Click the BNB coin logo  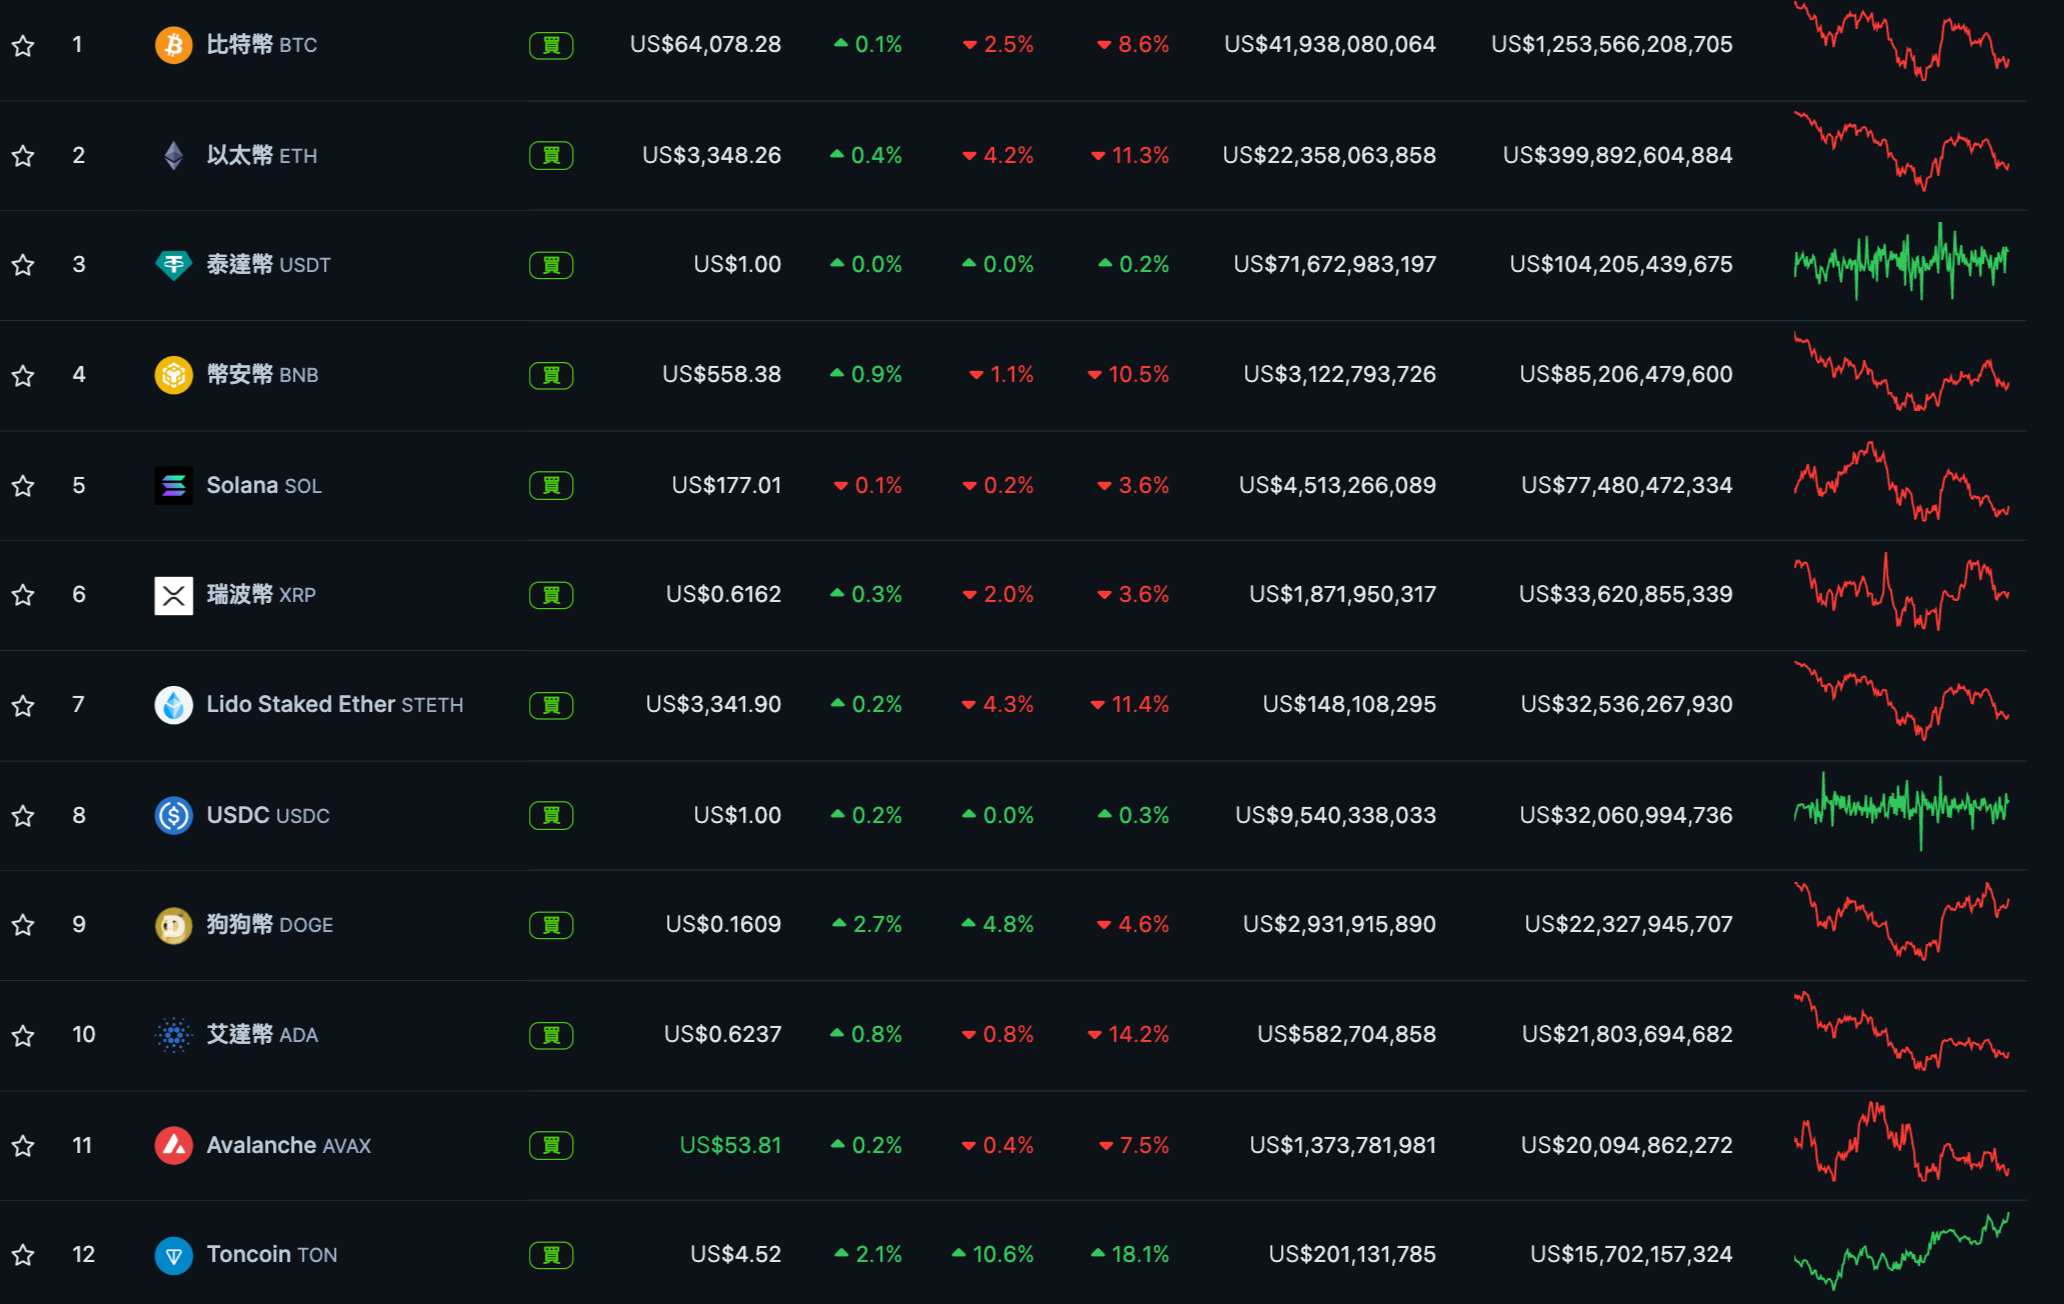pos(173,375)
